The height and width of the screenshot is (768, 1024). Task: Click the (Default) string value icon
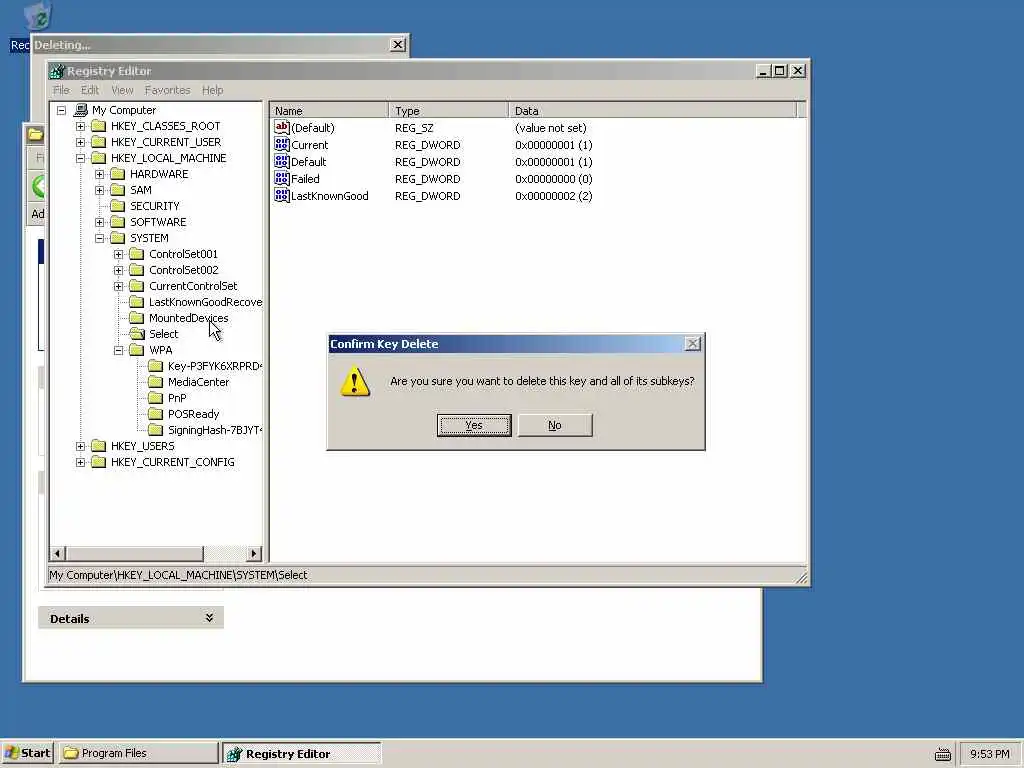281,127
